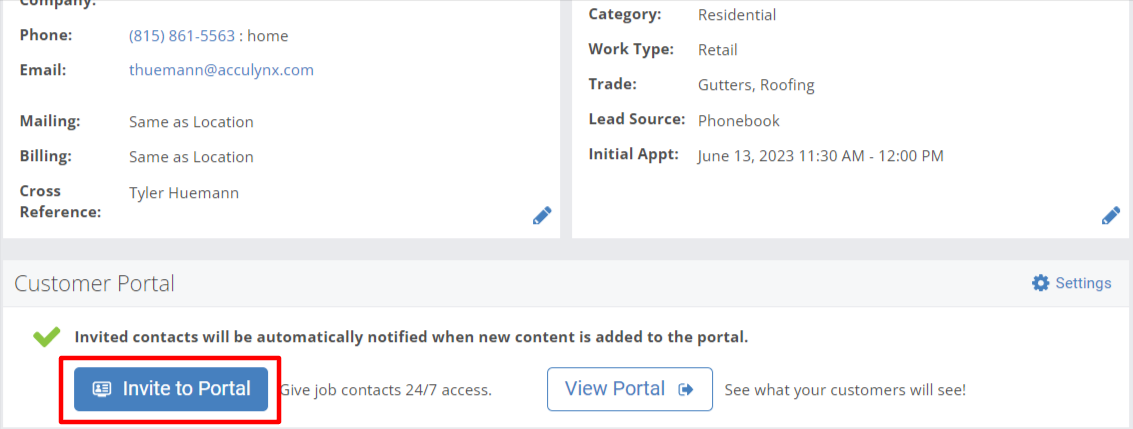Click the Gutters, Roofing trade value
The width and height of the screenshot is (1133, 429).
756,85
